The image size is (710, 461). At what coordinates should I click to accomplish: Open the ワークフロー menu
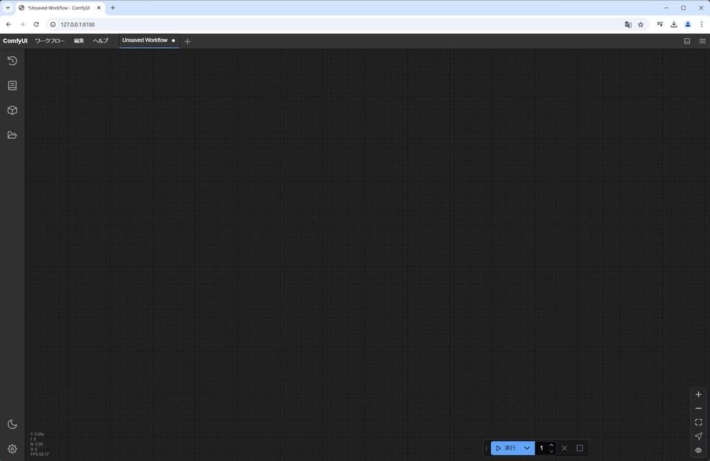click(x=50, y=41)
